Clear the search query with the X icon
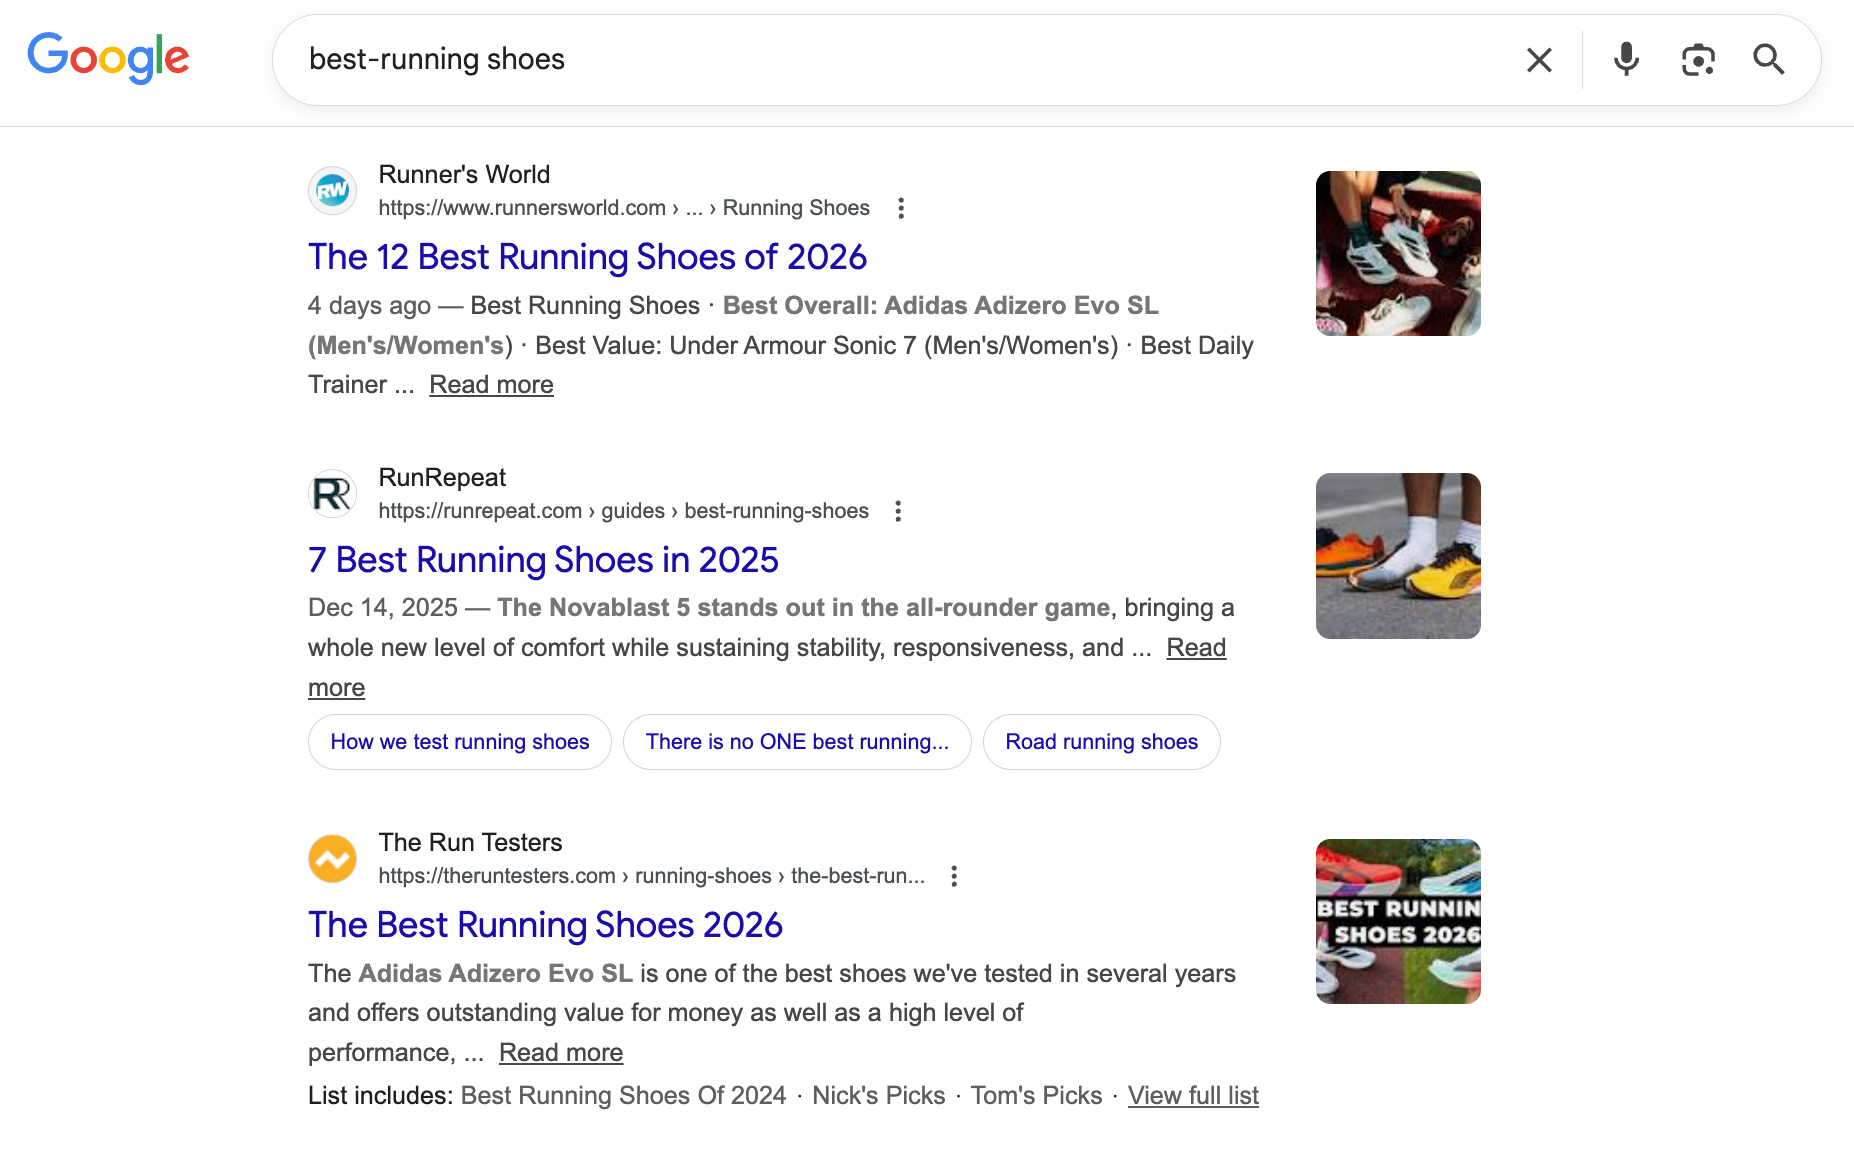Viewport: 1854px width, 1162px height. point(1539,60)
